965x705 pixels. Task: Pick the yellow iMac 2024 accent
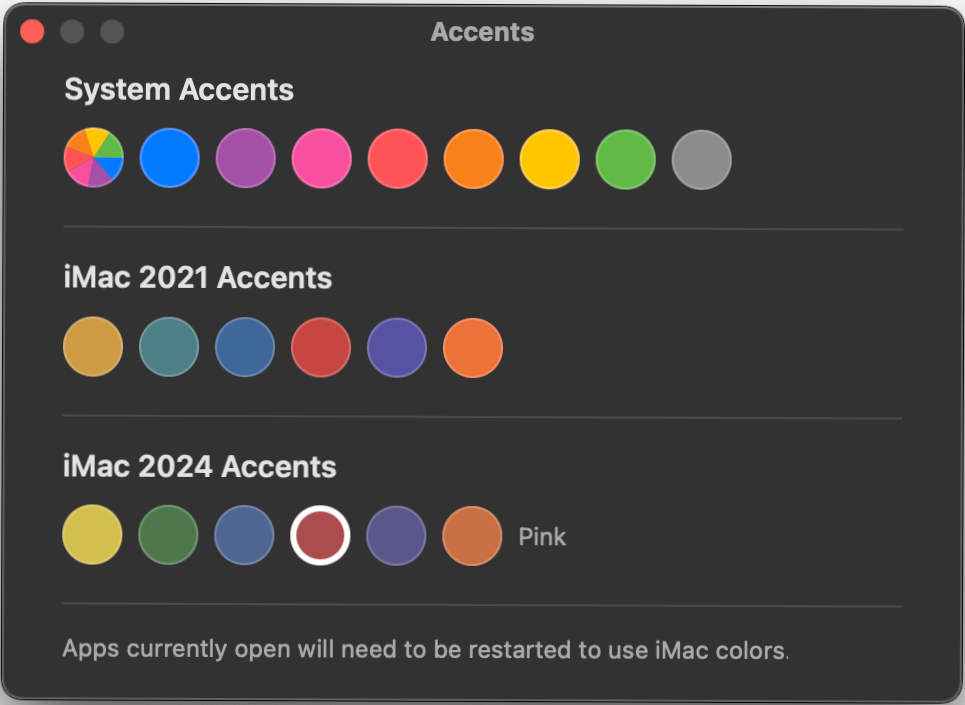[x=93, y=536]
